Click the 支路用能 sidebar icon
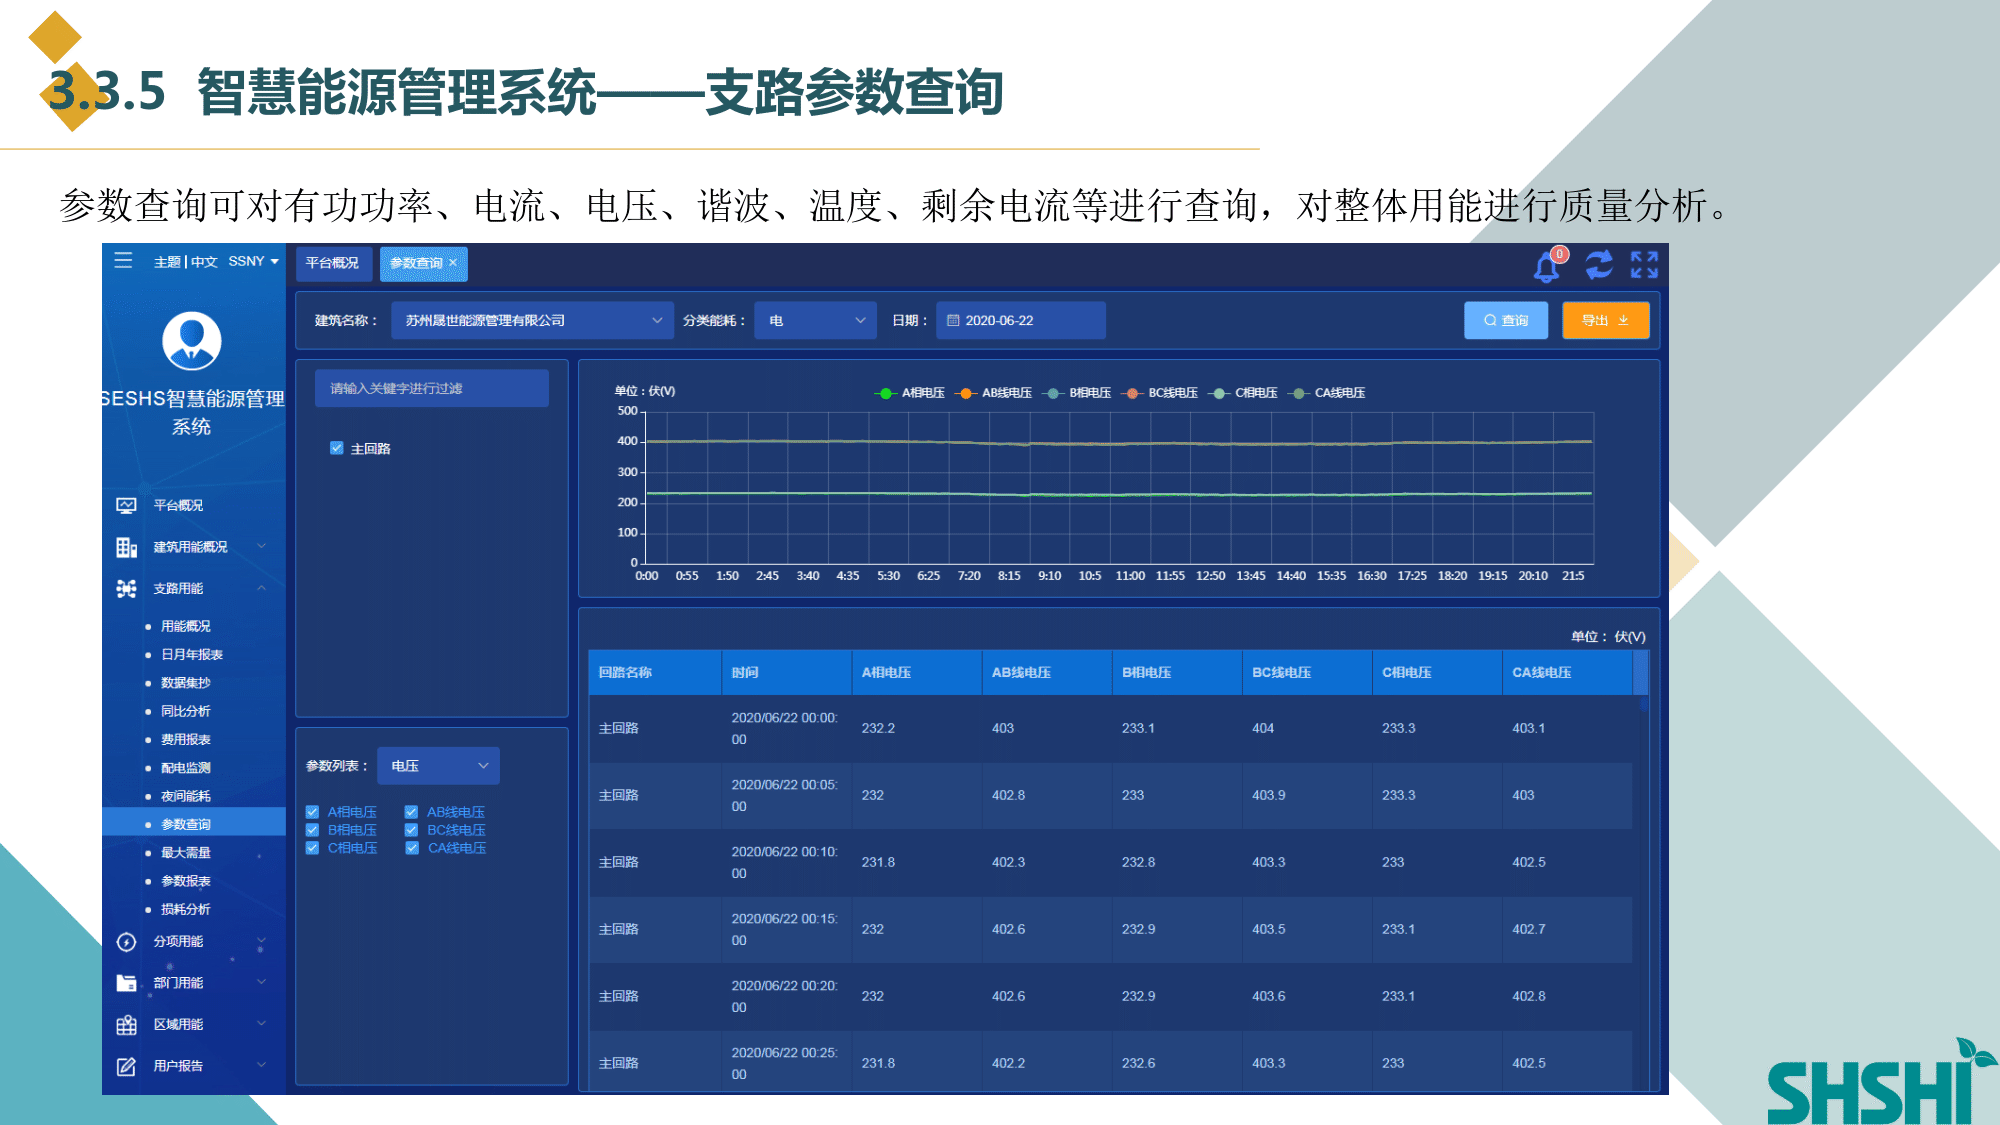This screenshot has width=2000, height=1125. pos(126,589)
